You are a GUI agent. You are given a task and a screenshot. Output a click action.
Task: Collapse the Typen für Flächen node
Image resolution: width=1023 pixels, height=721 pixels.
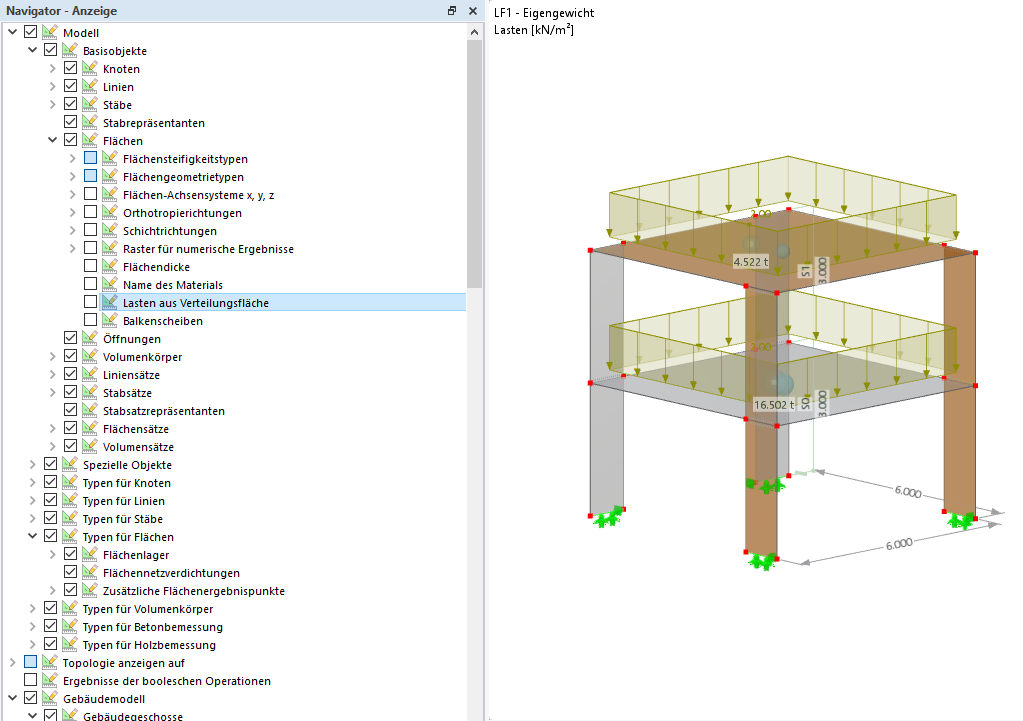[33, 536]
